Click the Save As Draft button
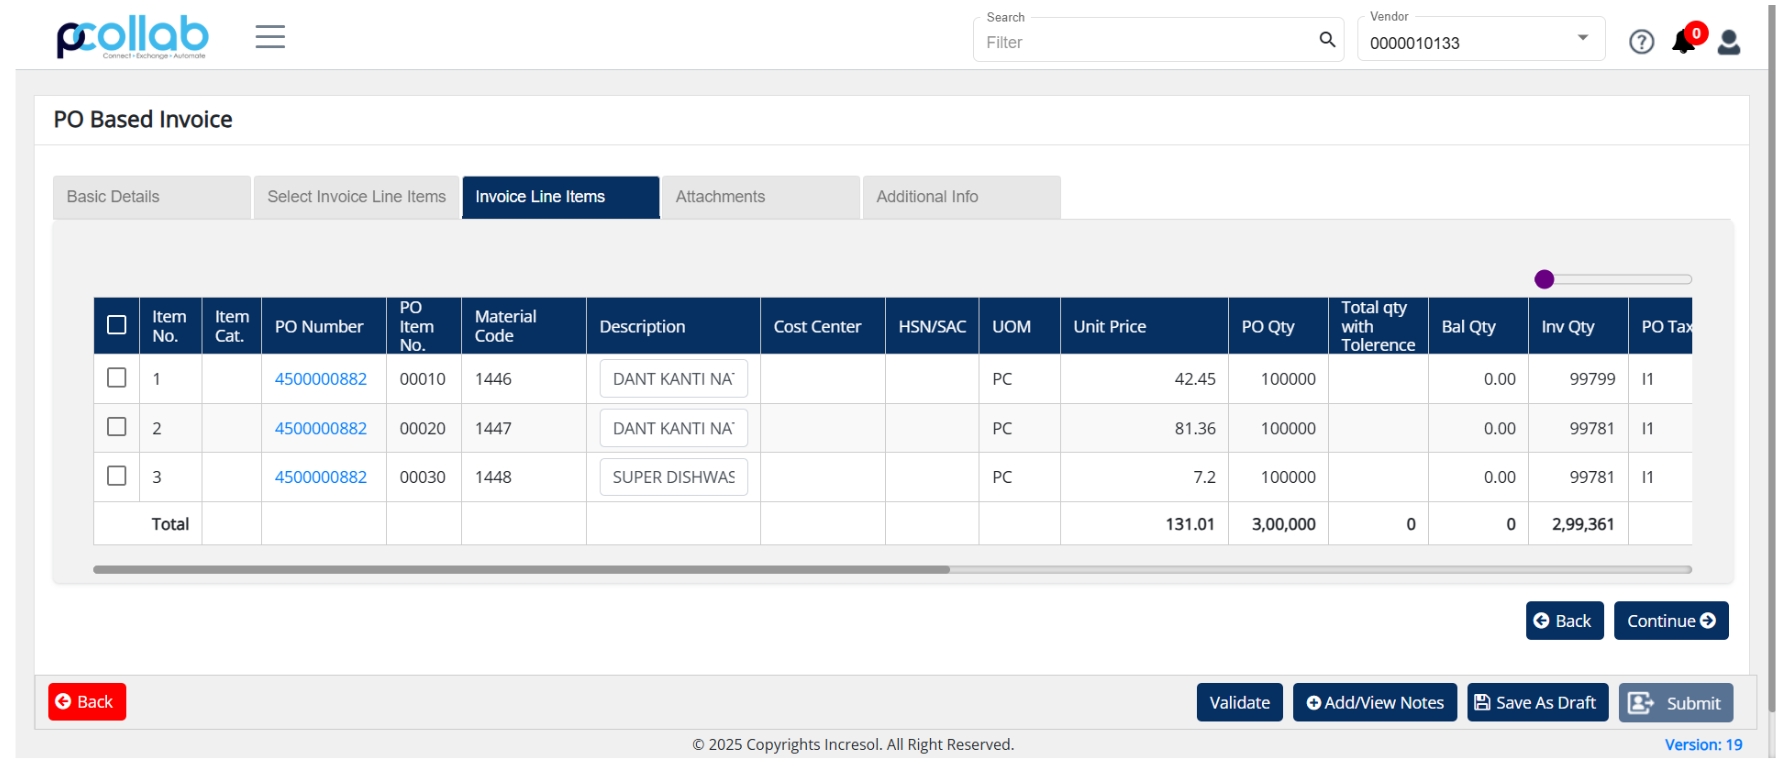Viewport: 1779px width, 766px height. click(x=1537, y=703)
